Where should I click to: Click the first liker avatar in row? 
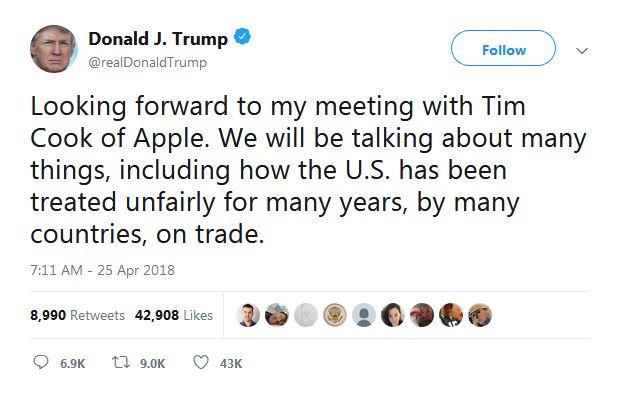(x=250, y=315)
